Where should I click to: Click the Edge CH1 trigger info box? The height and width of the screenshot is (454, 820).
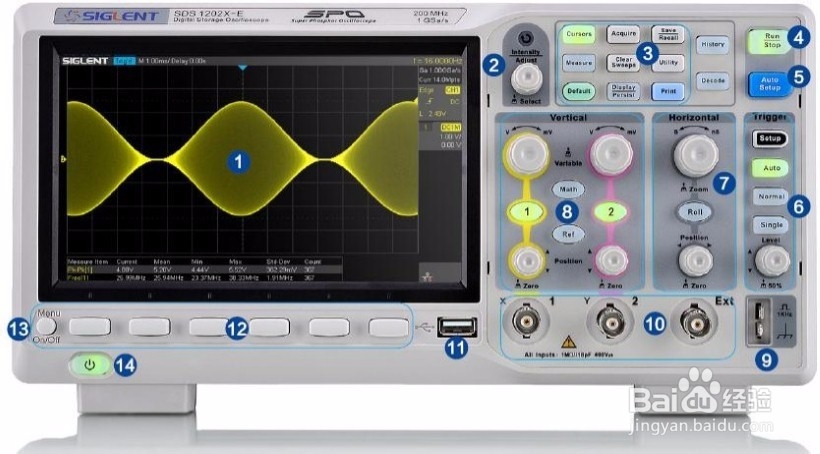440,102
